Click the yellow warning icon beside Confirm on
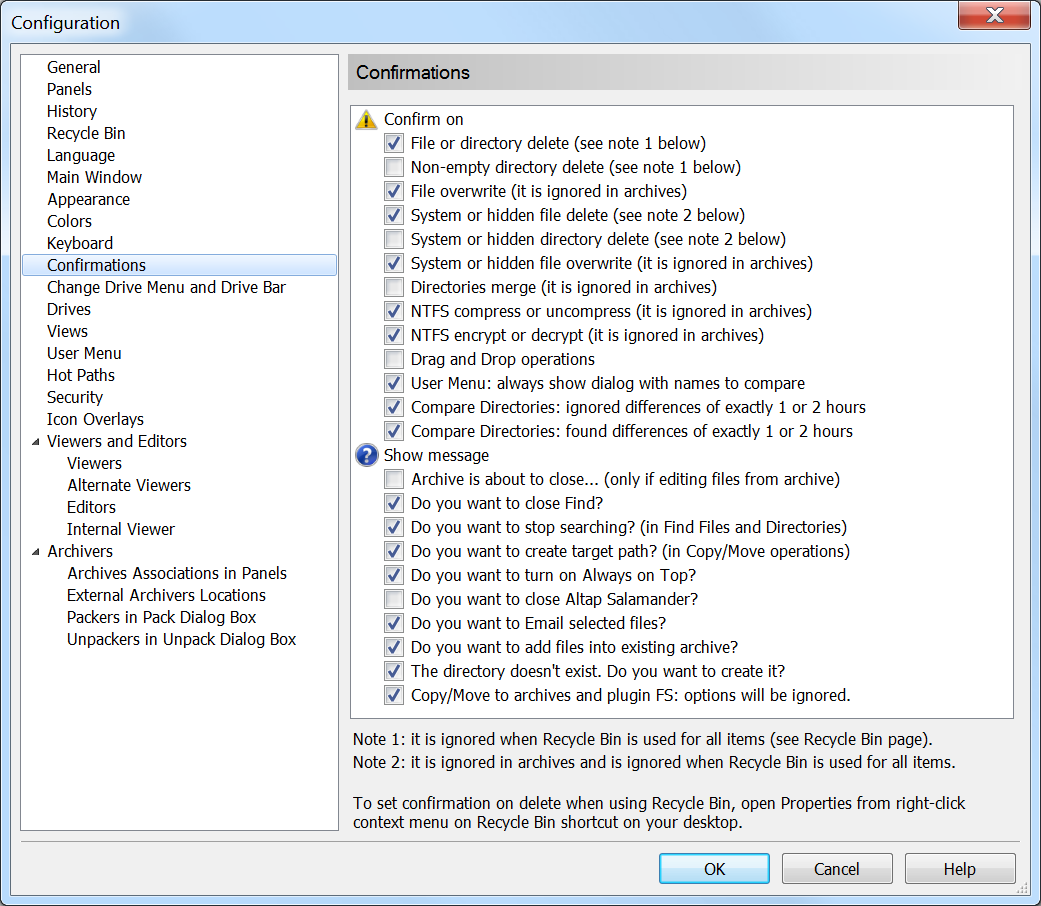Viewport: 1041px width, 906px height. click(367, 120)
